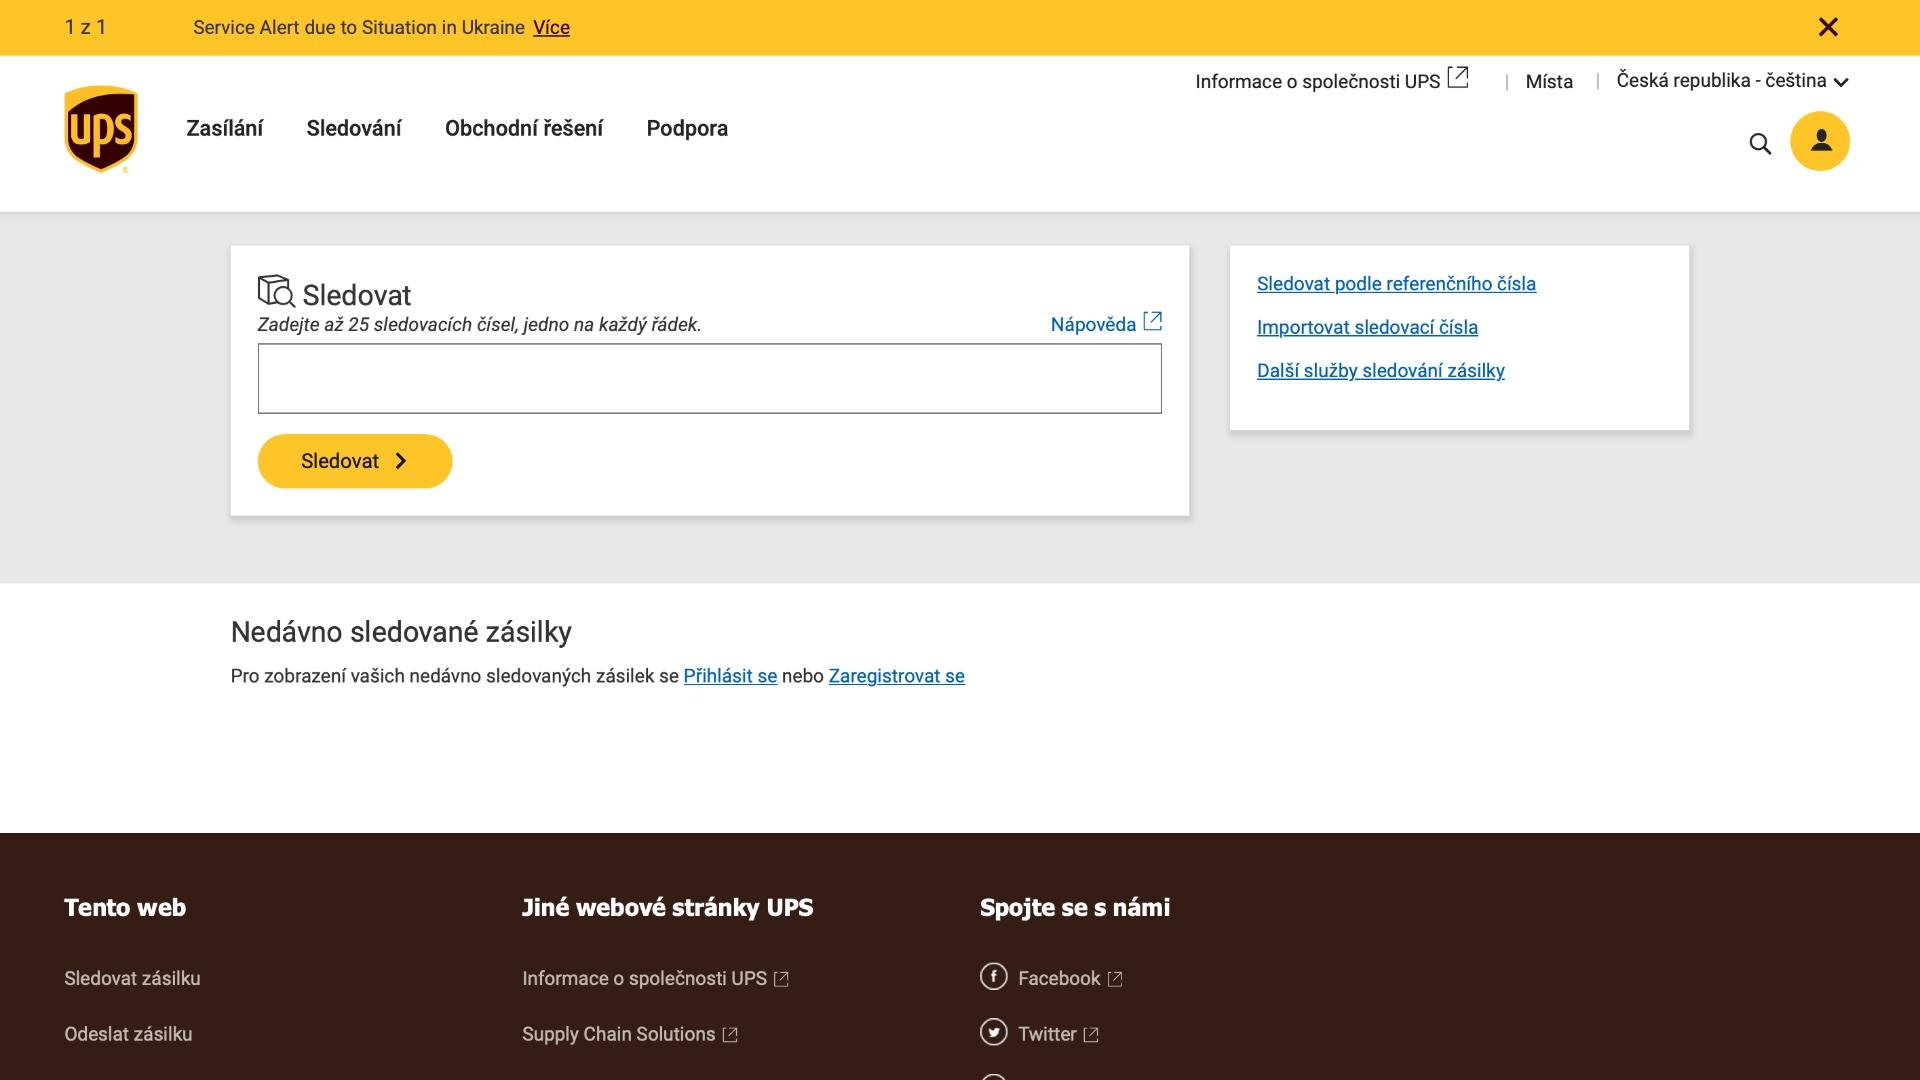Open Další služby sledování zásilky link
Screen dimensions: 1920x1080
click(x=1380, y=371)
